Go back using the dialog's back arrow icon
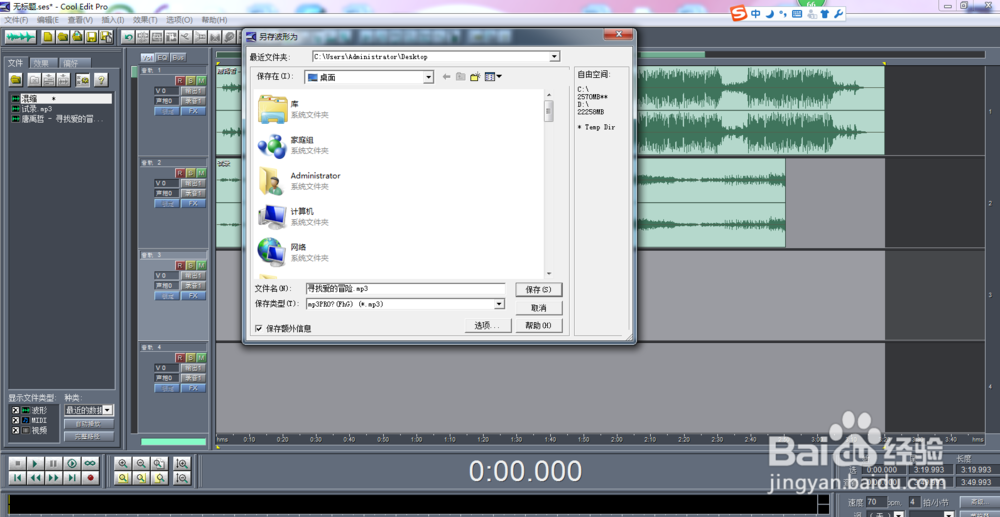 (x=446, y=77)
